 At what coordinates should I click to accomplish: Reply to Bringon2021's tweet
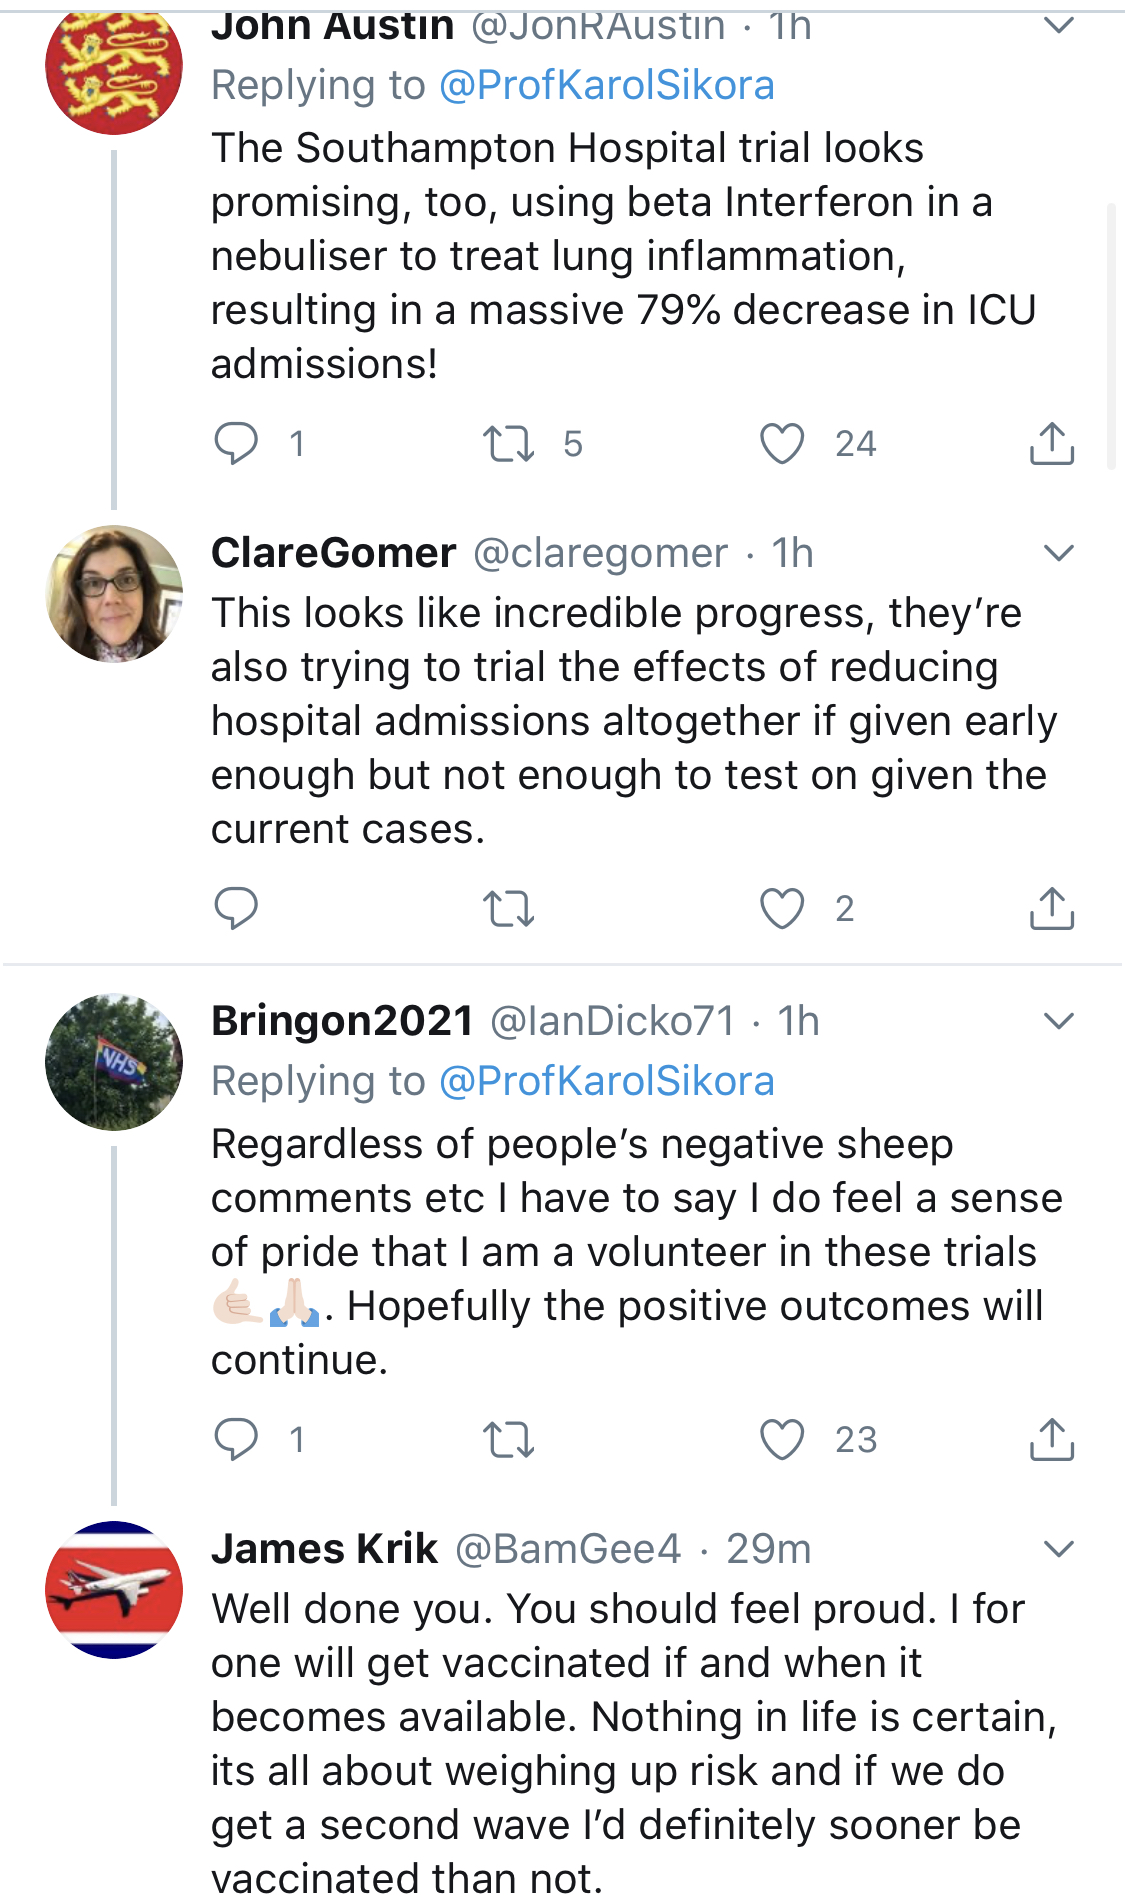(x=236, y=1439)
